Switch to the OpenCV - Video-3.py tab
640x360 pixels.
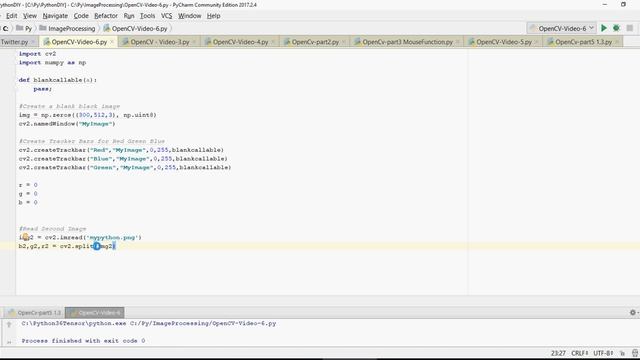point(160,42)
